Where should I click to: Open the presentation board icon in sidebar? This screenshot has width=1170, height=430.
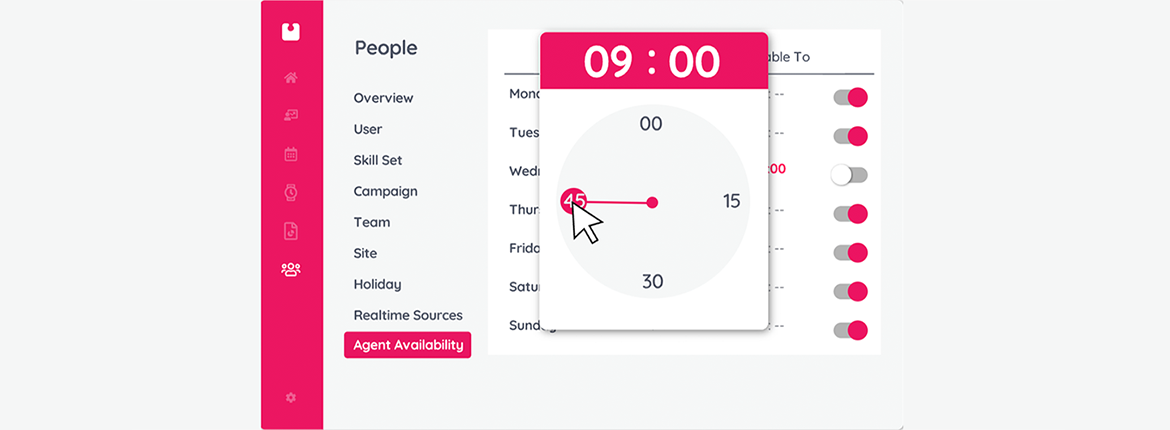pos(291,115)
